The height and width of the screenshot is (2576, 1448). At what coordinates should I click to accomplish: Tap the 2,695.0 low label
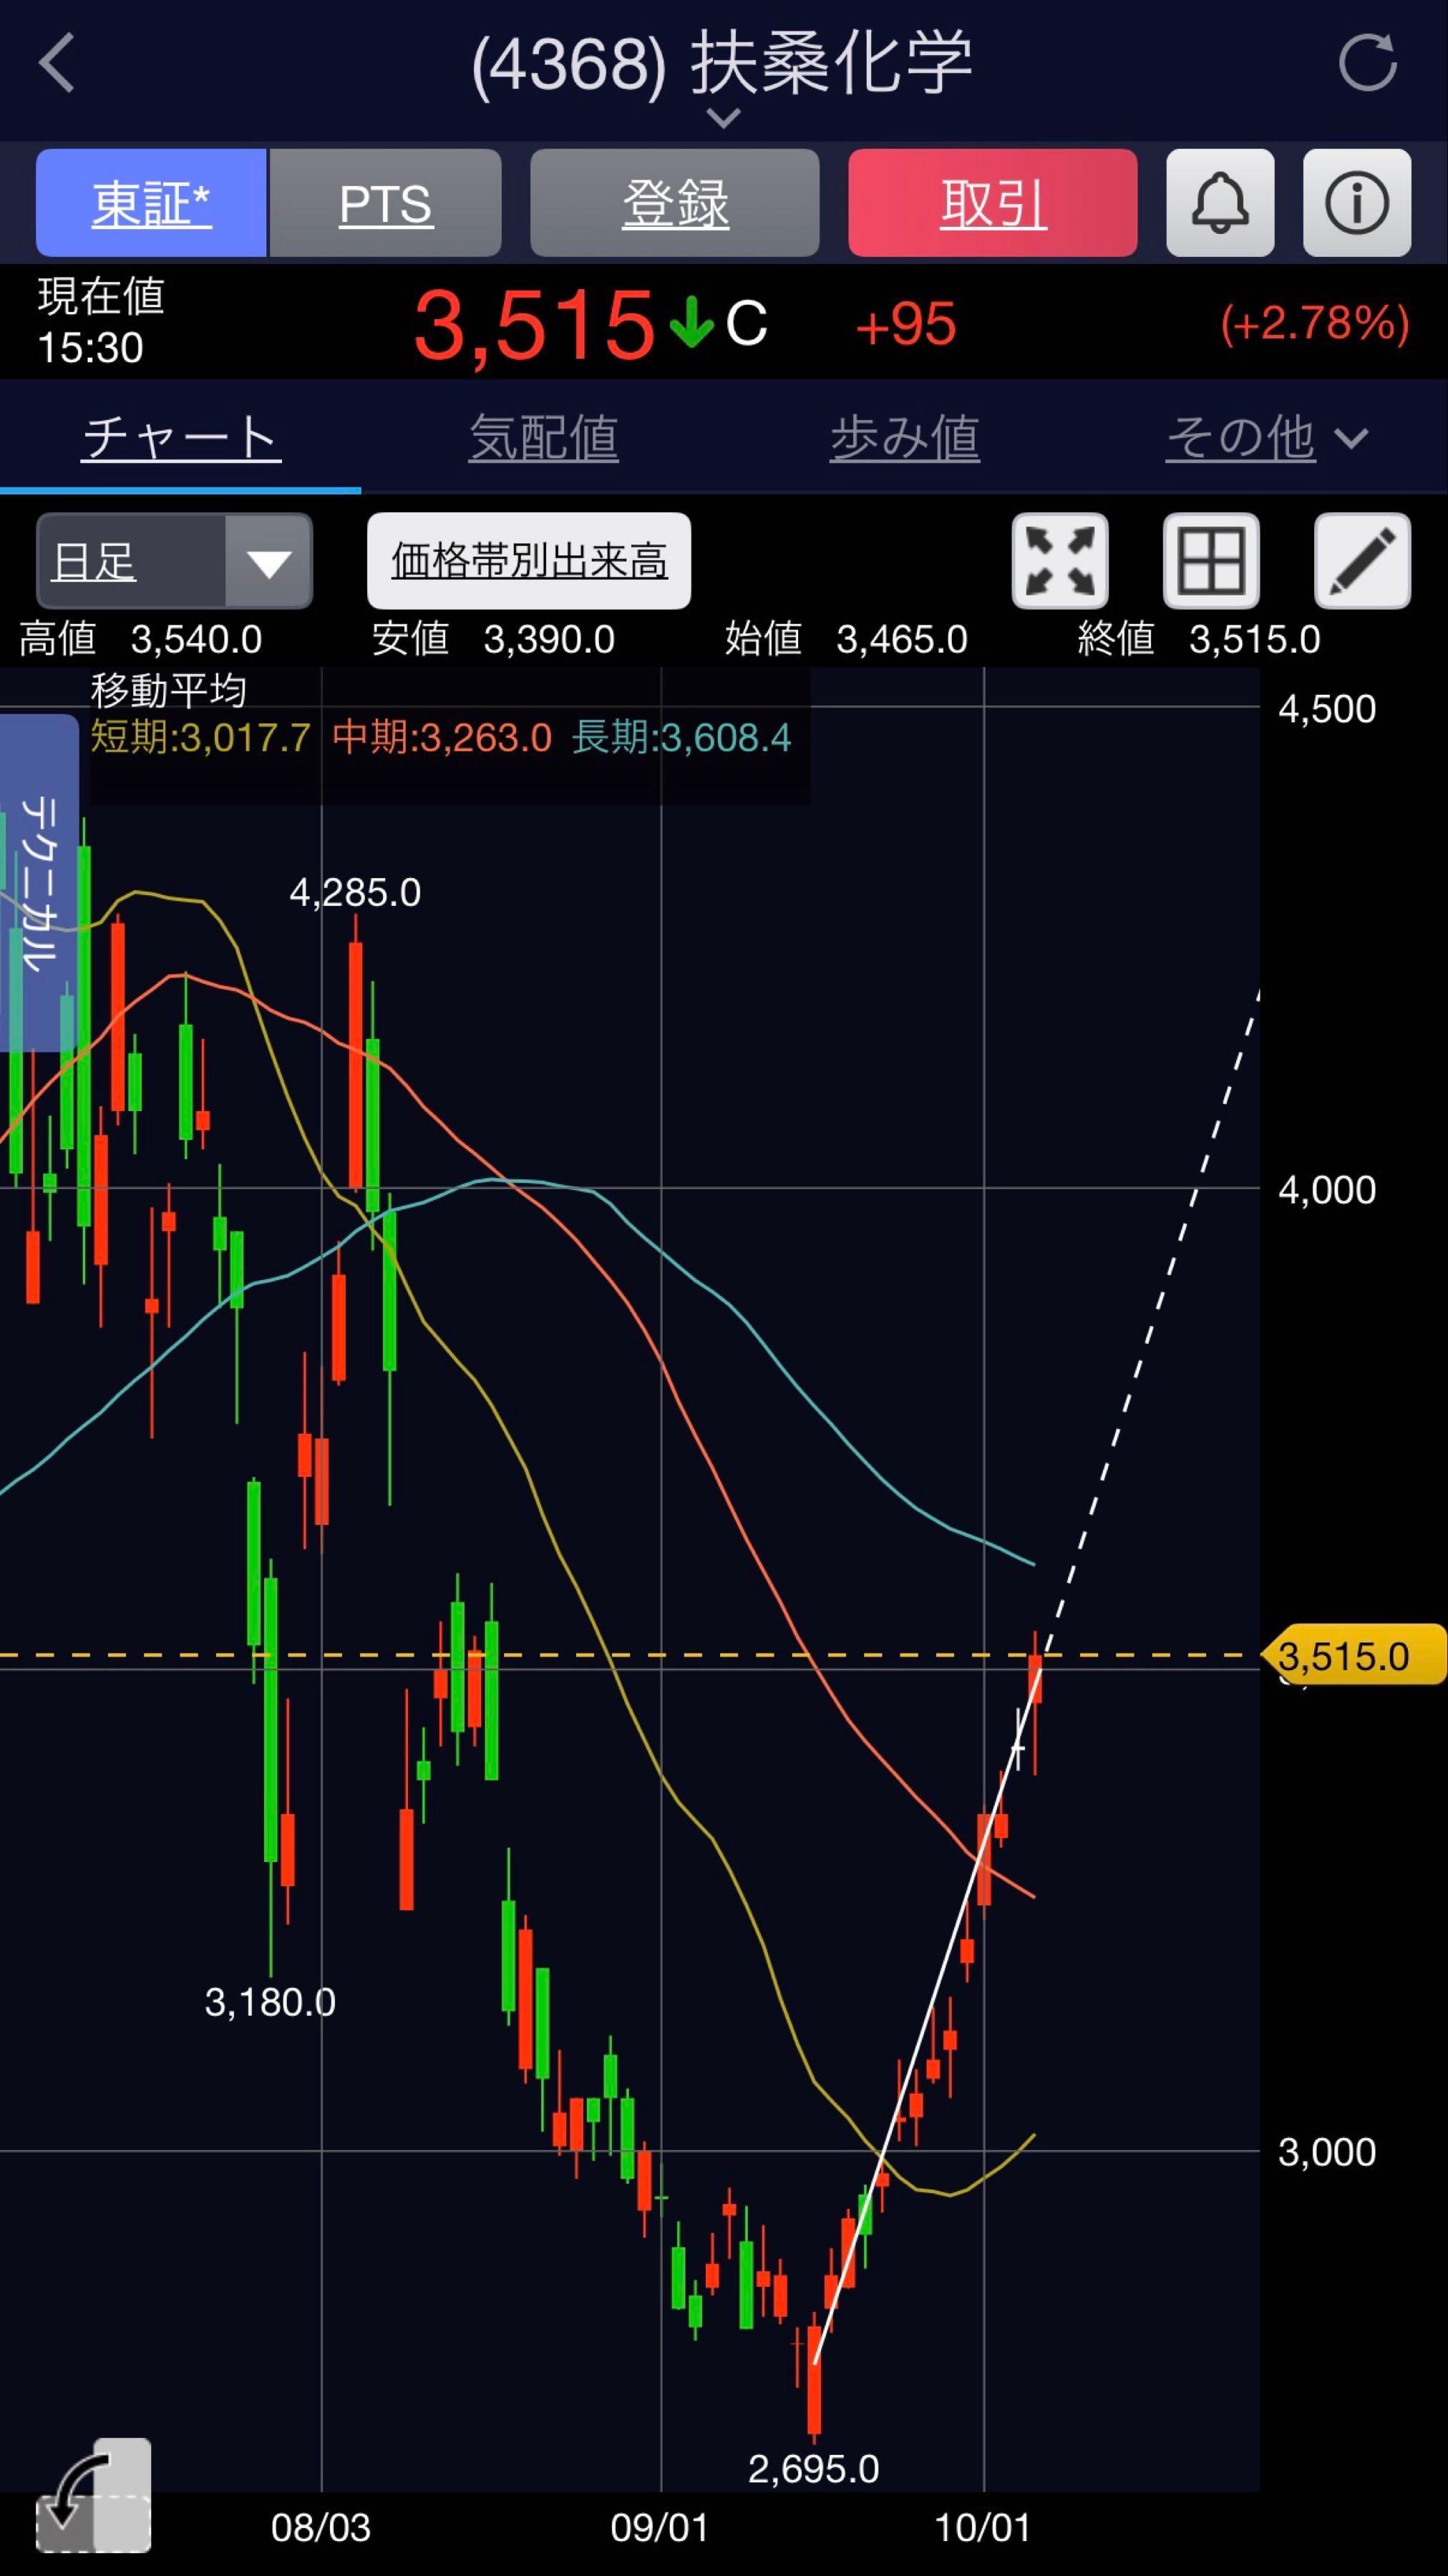pyautogui.click(x=814, y=2469)
